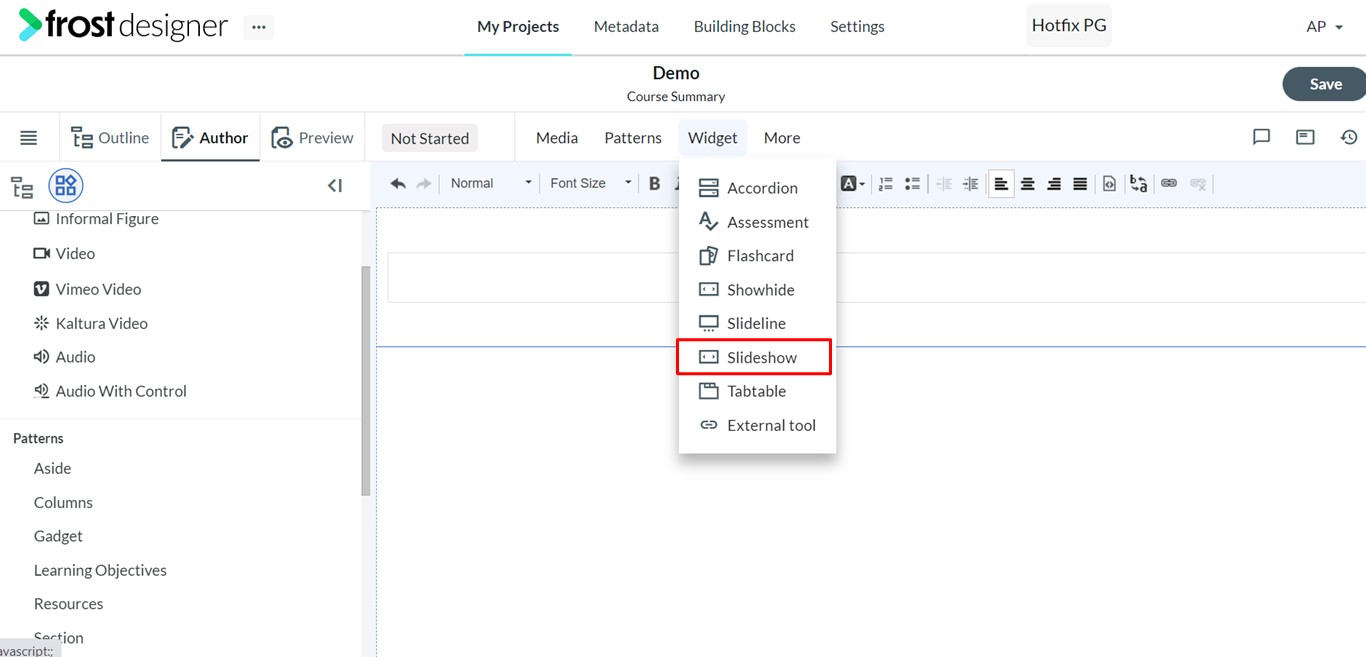Open the text background color picker
This screenshot has width=1366, height=657.
point(852,184)
